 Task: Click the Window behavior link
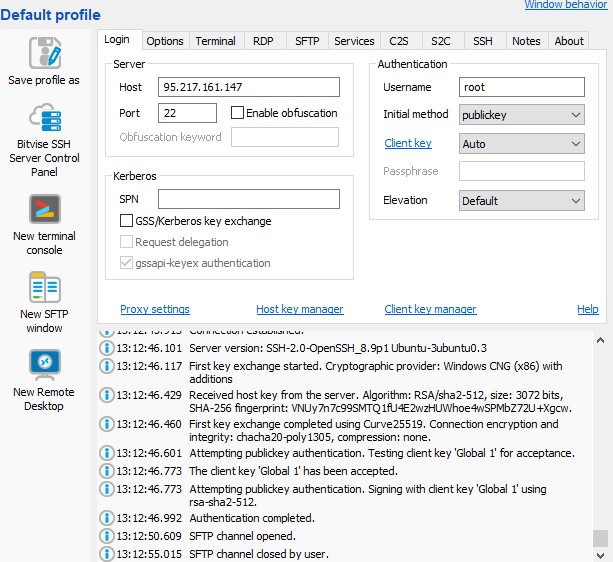565,6
